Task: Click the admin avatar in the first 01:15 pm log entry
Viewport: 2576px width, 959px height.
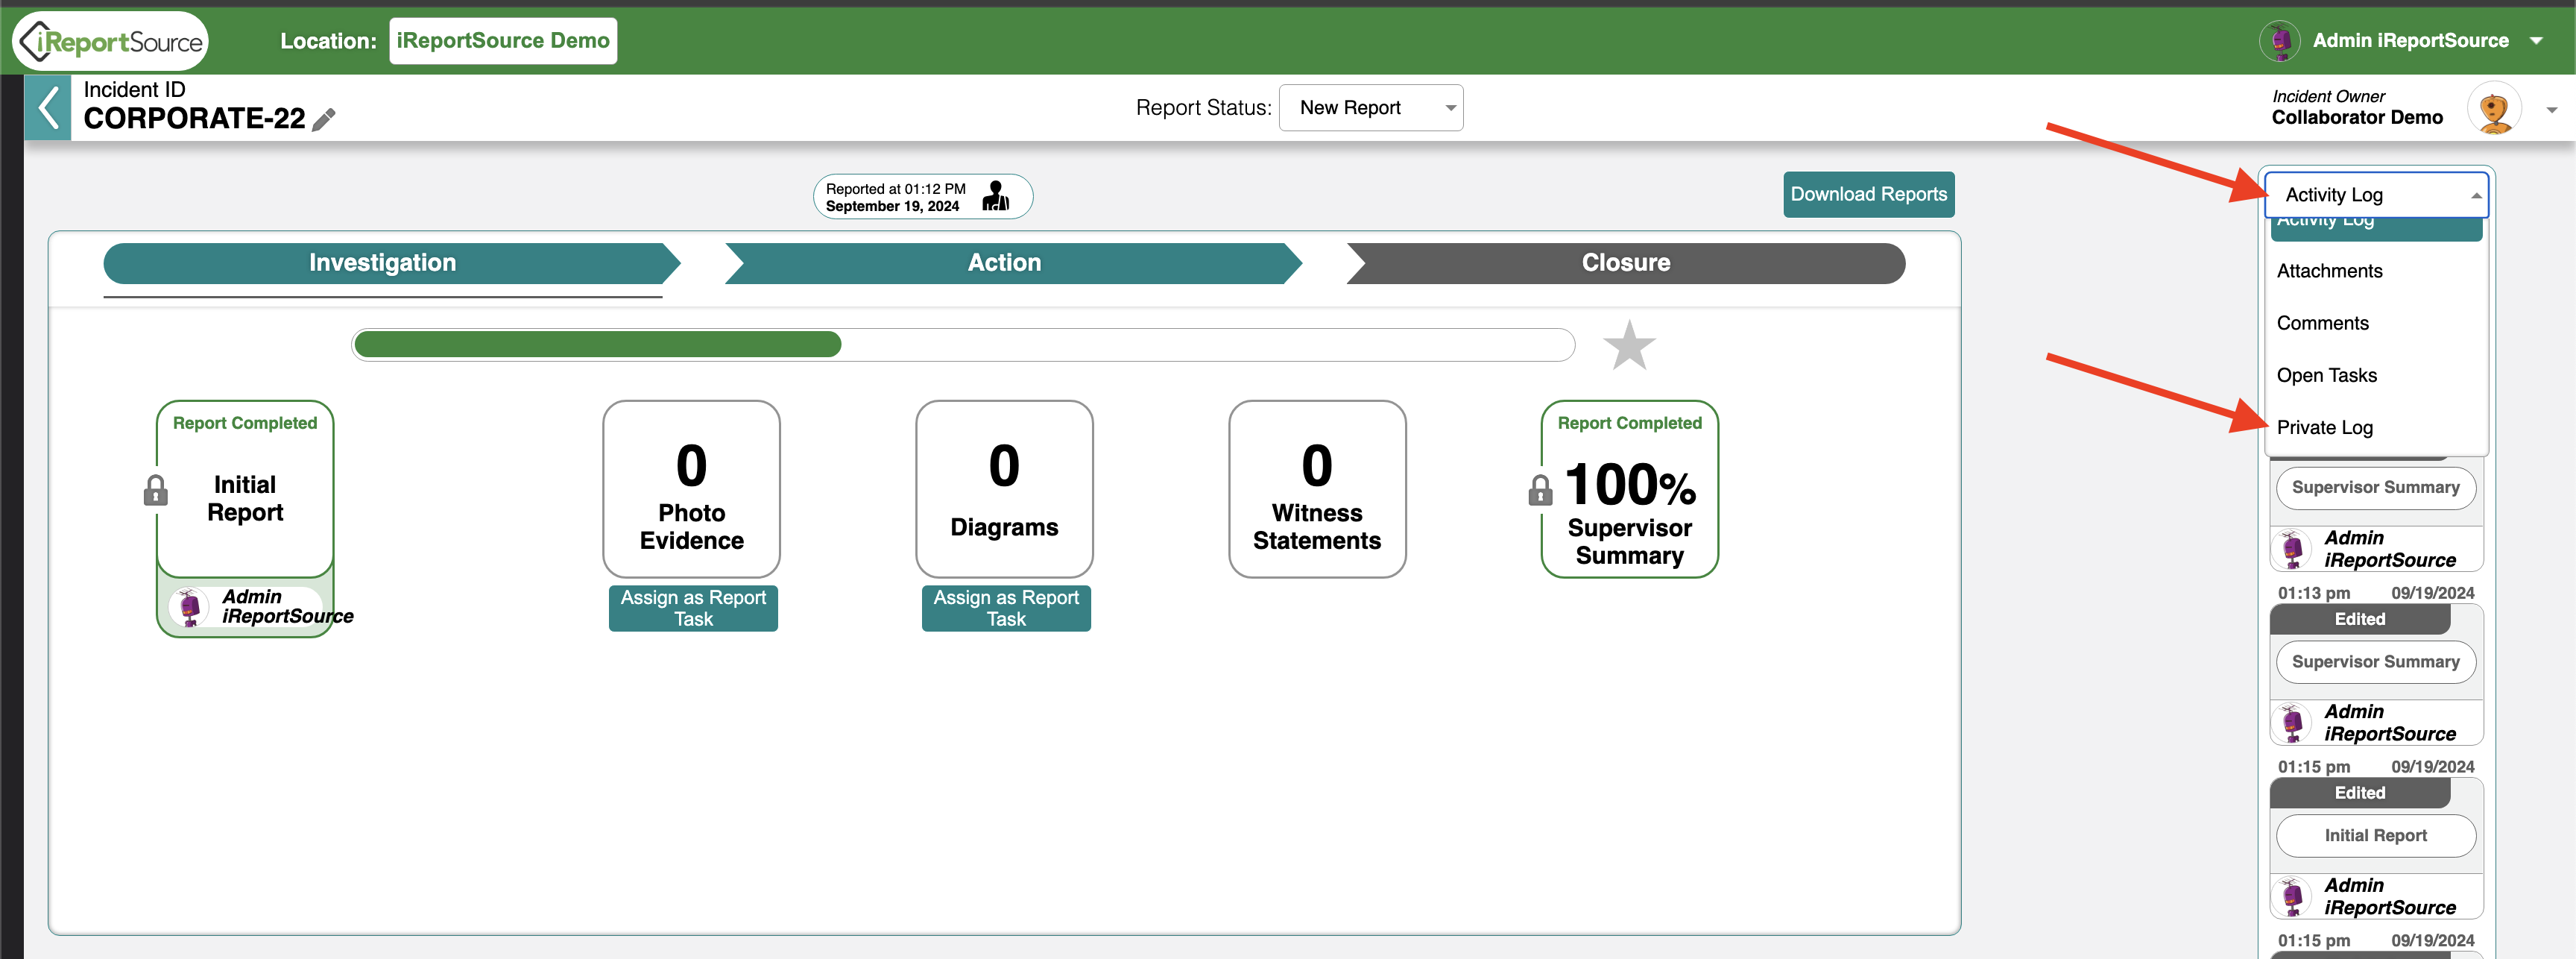Action: tap(2292, 723)
